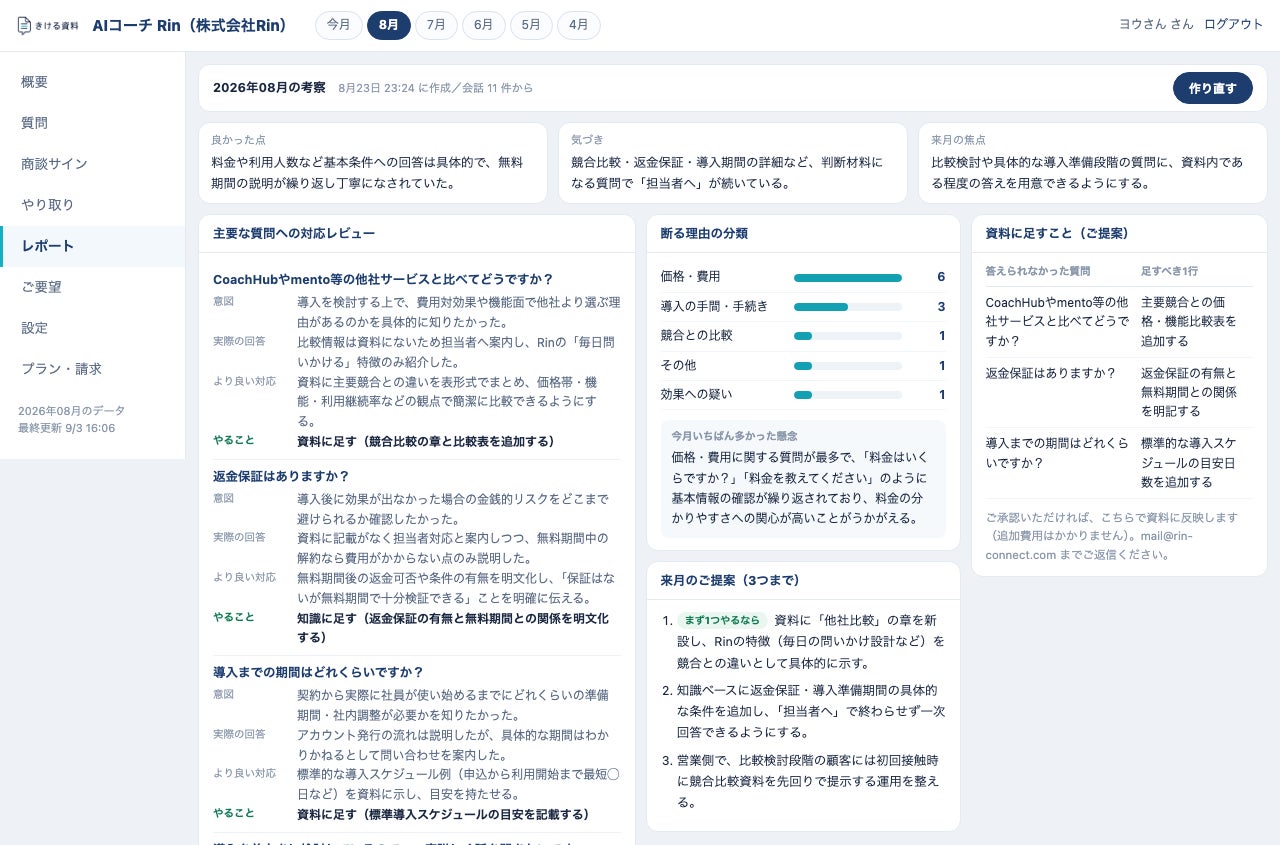Select the 6月 month tab

[x=483, y=25]
